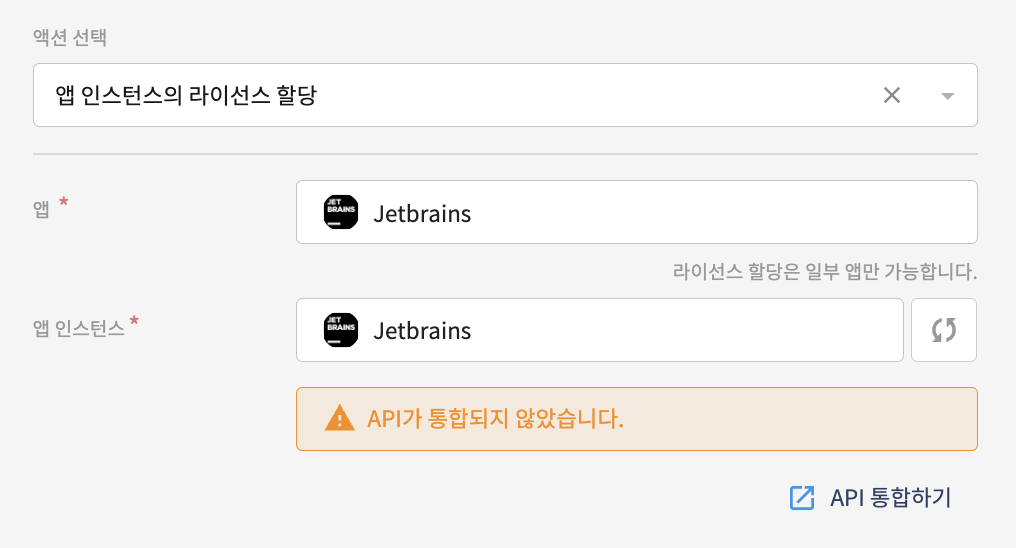Click the external link icon beside API 통합하기
This screenshot has width=1016, height=548.
tap(802, 498)
